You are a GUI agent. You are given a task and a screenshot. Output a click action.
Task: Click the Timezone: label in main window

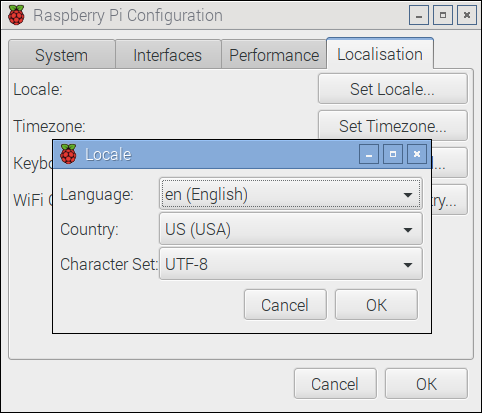pos(49,126)
